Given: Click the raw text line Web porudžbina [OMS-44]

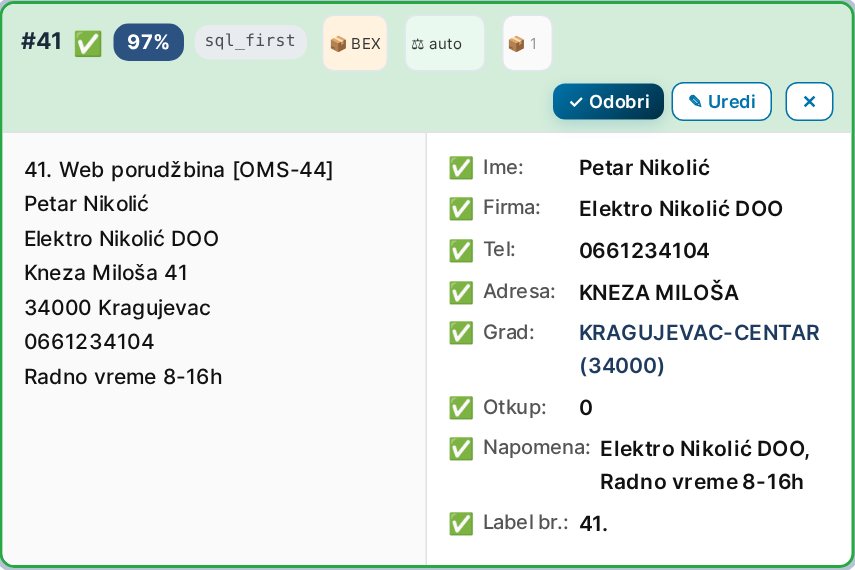Looking at the screenshot, I should tap(178, 170).
